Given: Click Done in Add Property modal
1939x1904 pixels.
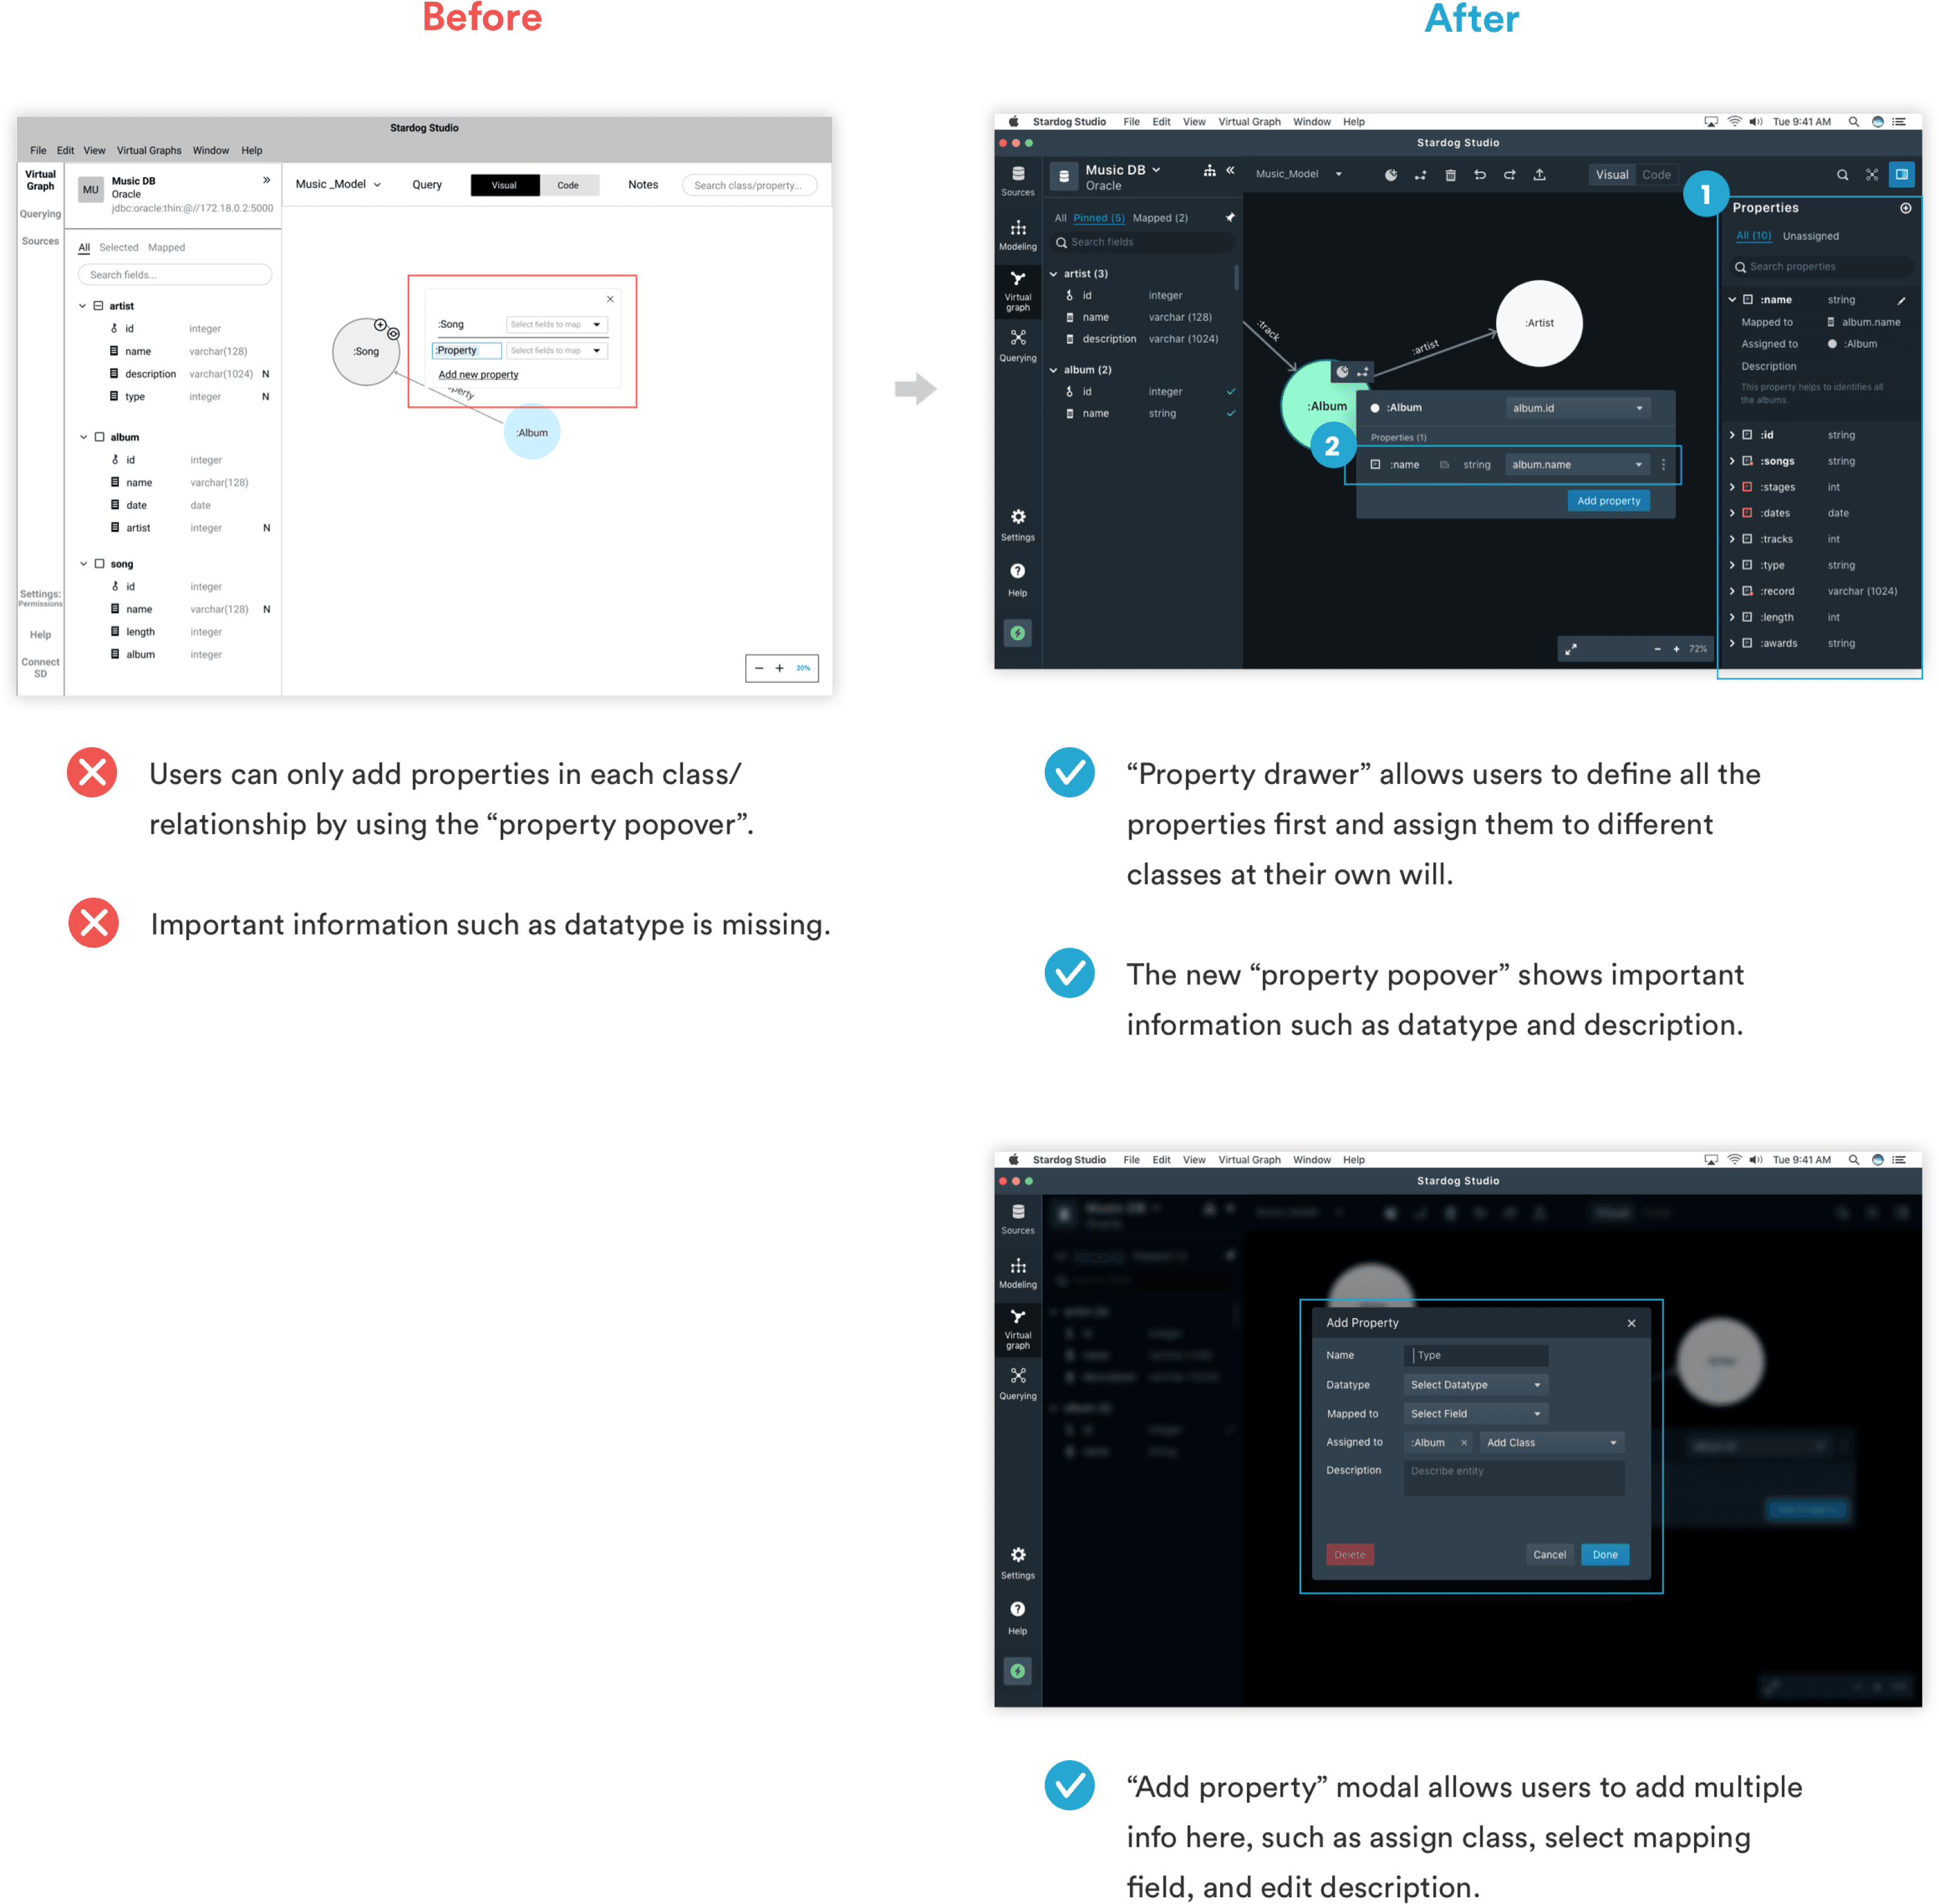Looking at the screenshot, I should 1604,1554.
